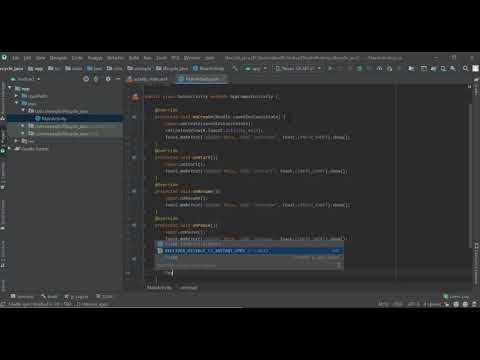Click the Search Everywhere magnifier icon

[x=465, y=68]
